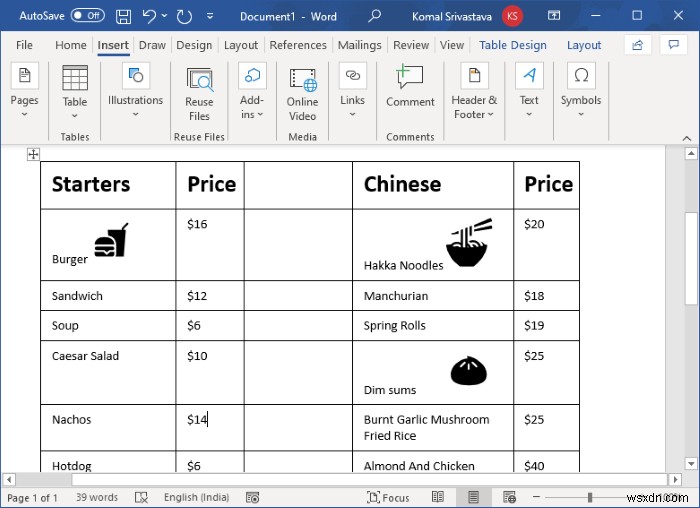
Task: Switch to the Home tab
Action: tap(71, 45)
